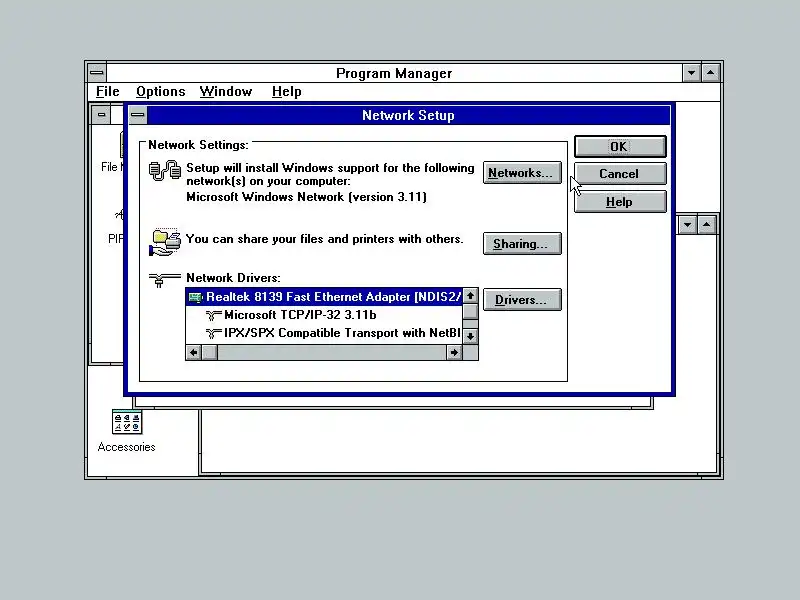Select the IPX/SPX transport protocol icon

[x=213, y=333]
